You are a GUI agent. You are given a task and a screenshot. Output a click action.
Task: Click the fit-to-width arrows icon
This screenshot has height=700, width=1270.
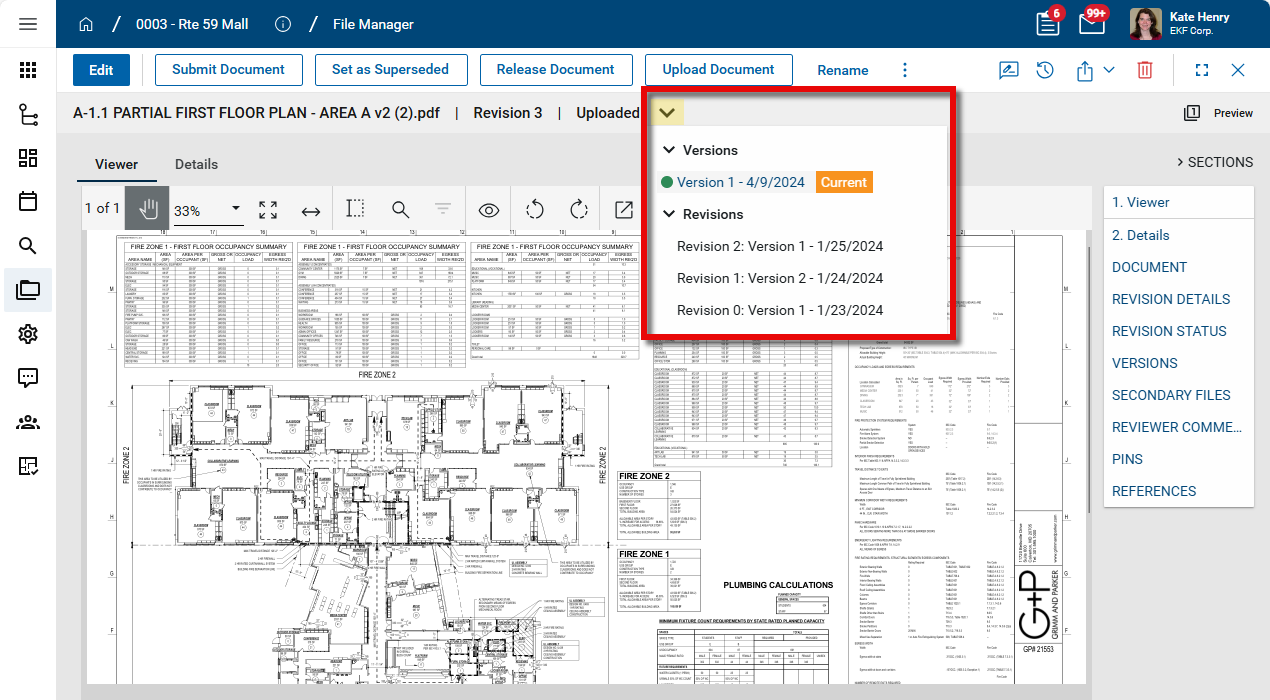[311, 210]
